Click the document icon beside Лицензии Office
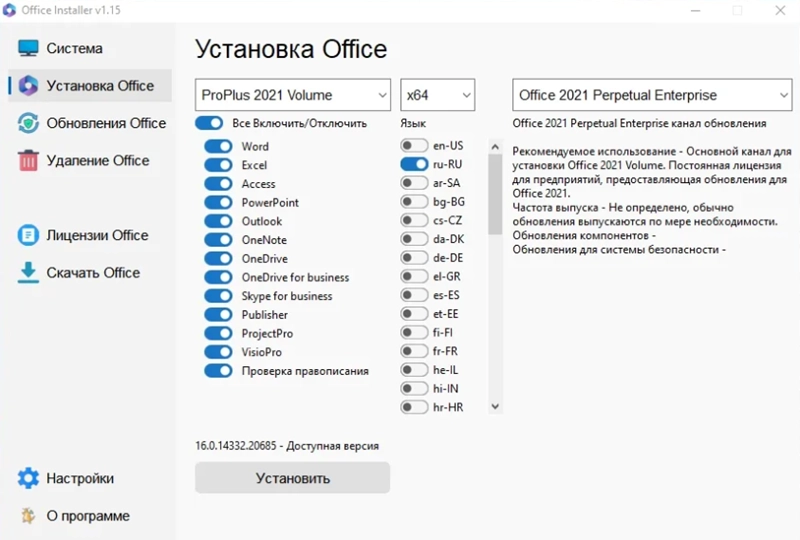The height and width of the screenshot is (540, 800). click(28, 235)
